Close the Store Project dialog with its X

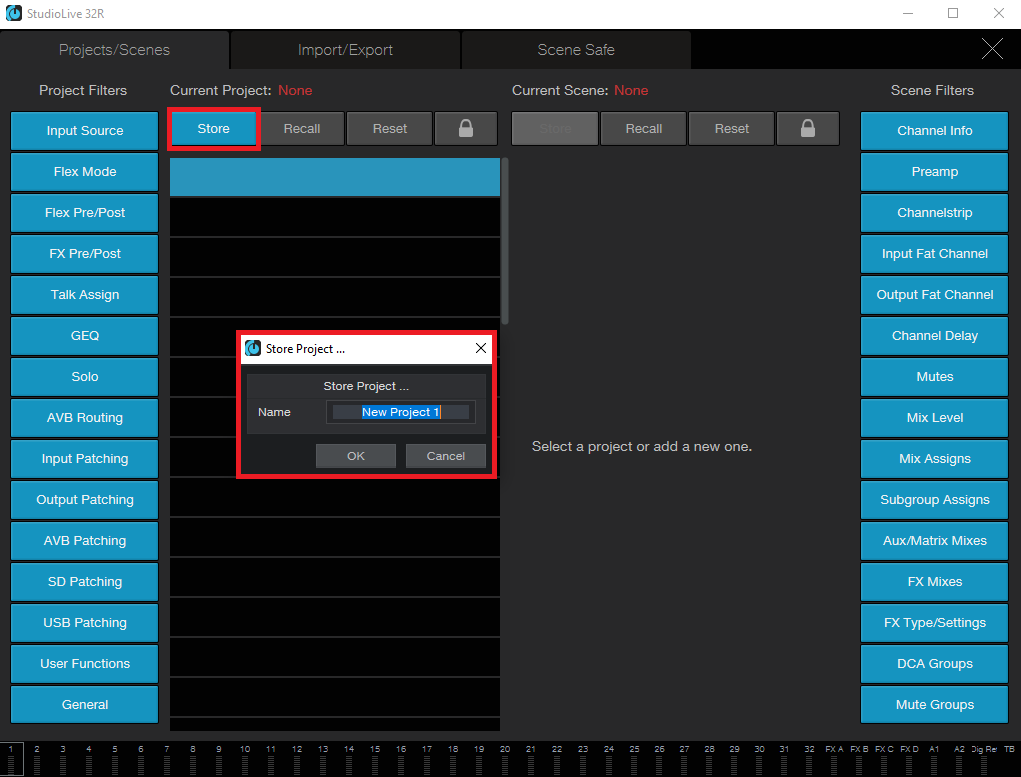point(481,348)
